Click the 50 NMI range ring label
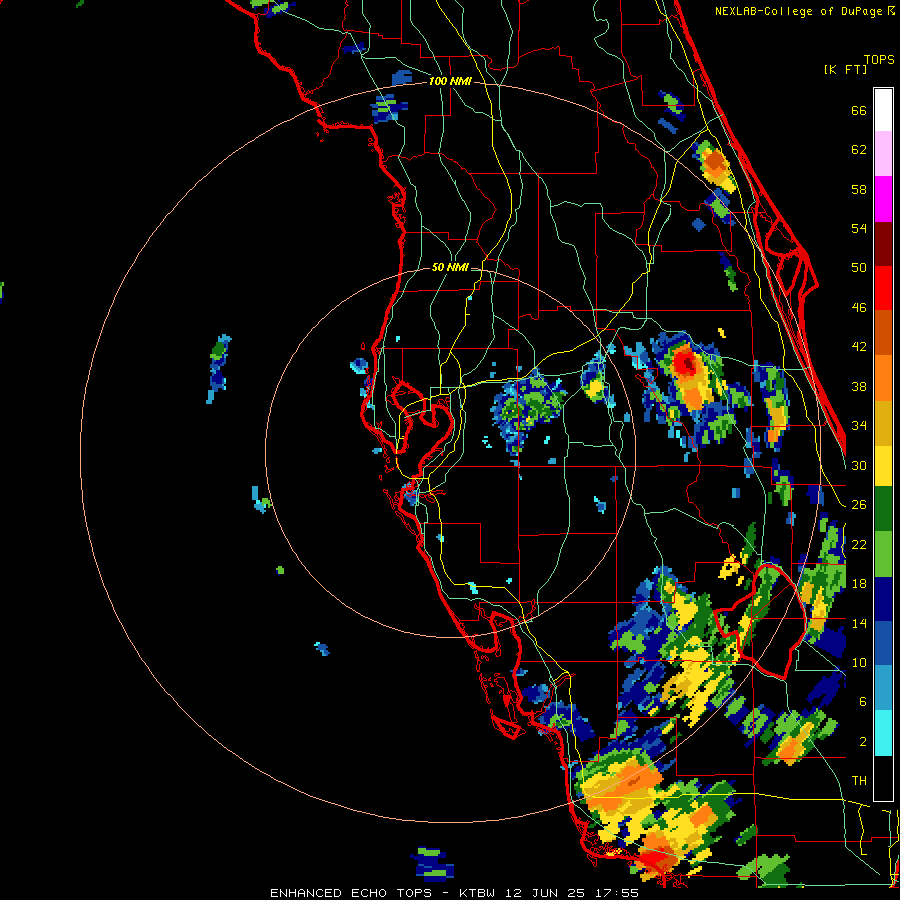The image size is (900, 900). point(450,267)
